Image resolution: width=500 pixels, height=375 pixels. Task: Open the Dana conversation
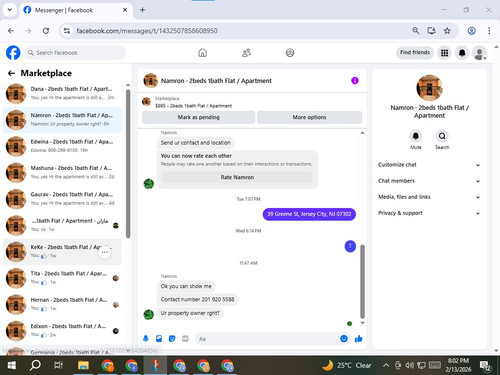pyautogui.click(x=62, y=93)
